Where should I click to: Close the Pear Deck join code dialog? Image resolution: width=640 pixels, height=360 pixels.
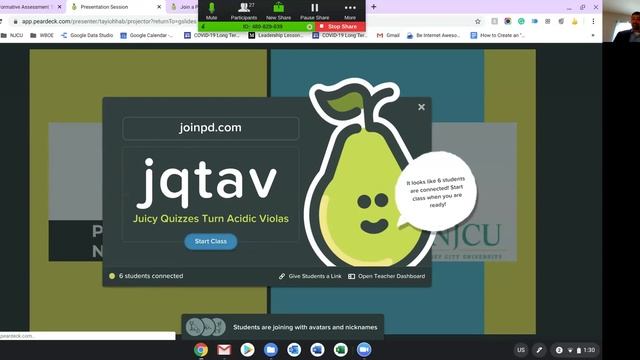(422, 107)
